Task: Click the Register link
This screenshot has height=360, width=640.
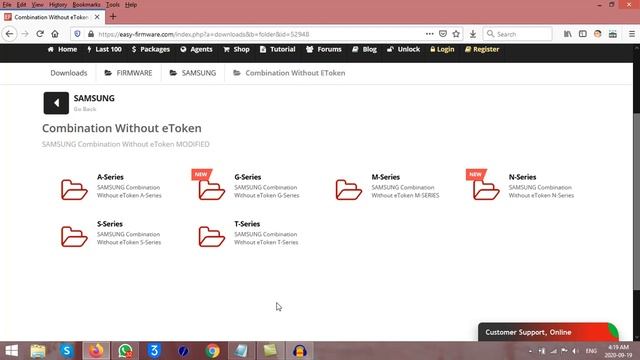Action: click(x=482, y=49)
